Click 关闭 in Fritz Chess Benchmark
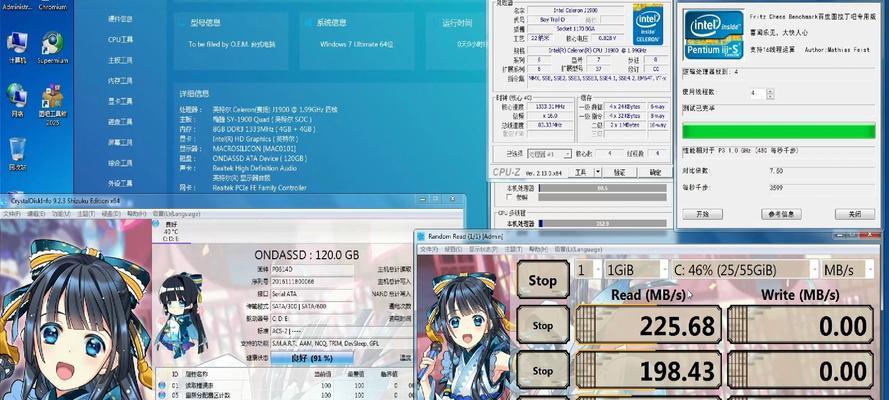 coord(854,214)
